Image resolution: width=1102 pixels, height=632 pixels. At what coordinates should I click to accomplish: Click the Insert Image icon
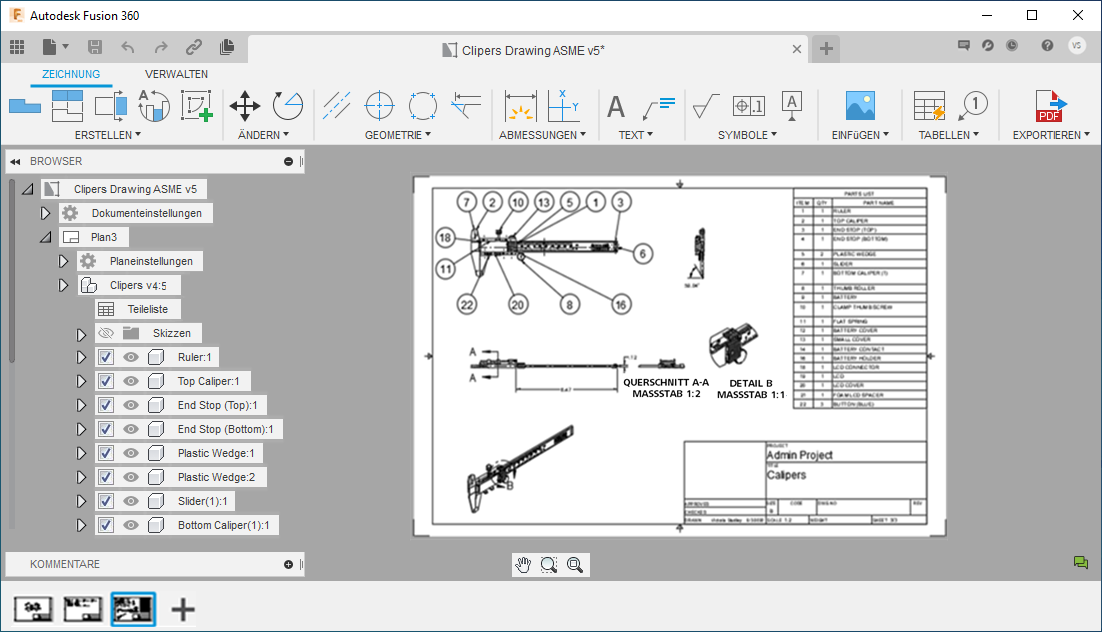point(860,106)
